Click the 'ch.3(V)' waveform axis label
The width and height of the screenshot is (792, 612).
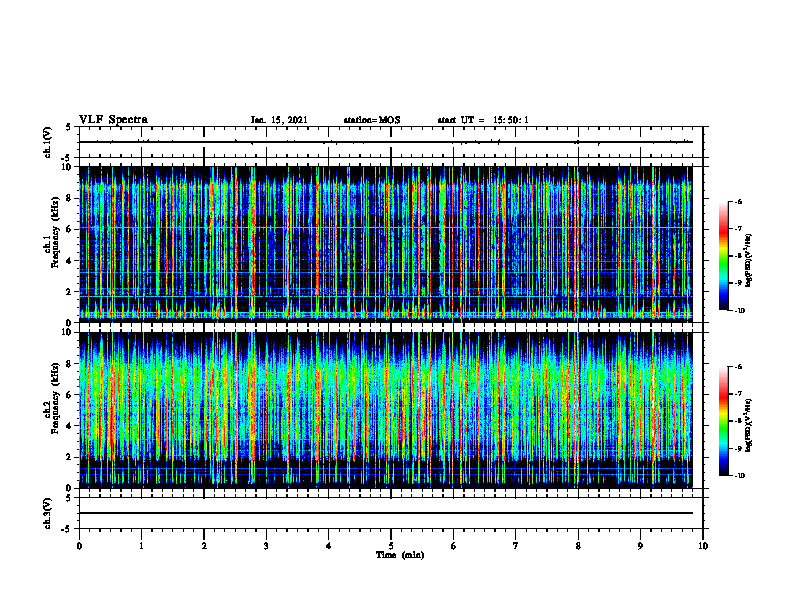coord(48,513)
